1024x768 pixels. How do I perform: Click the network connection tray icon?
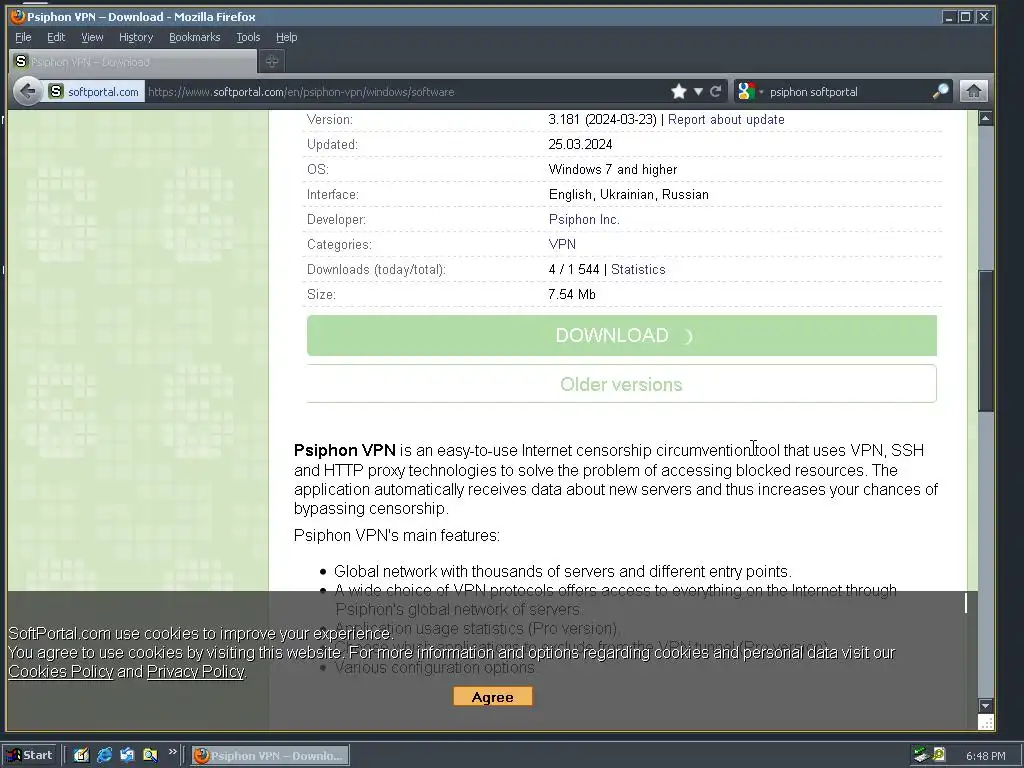click(x=921, y=755)
